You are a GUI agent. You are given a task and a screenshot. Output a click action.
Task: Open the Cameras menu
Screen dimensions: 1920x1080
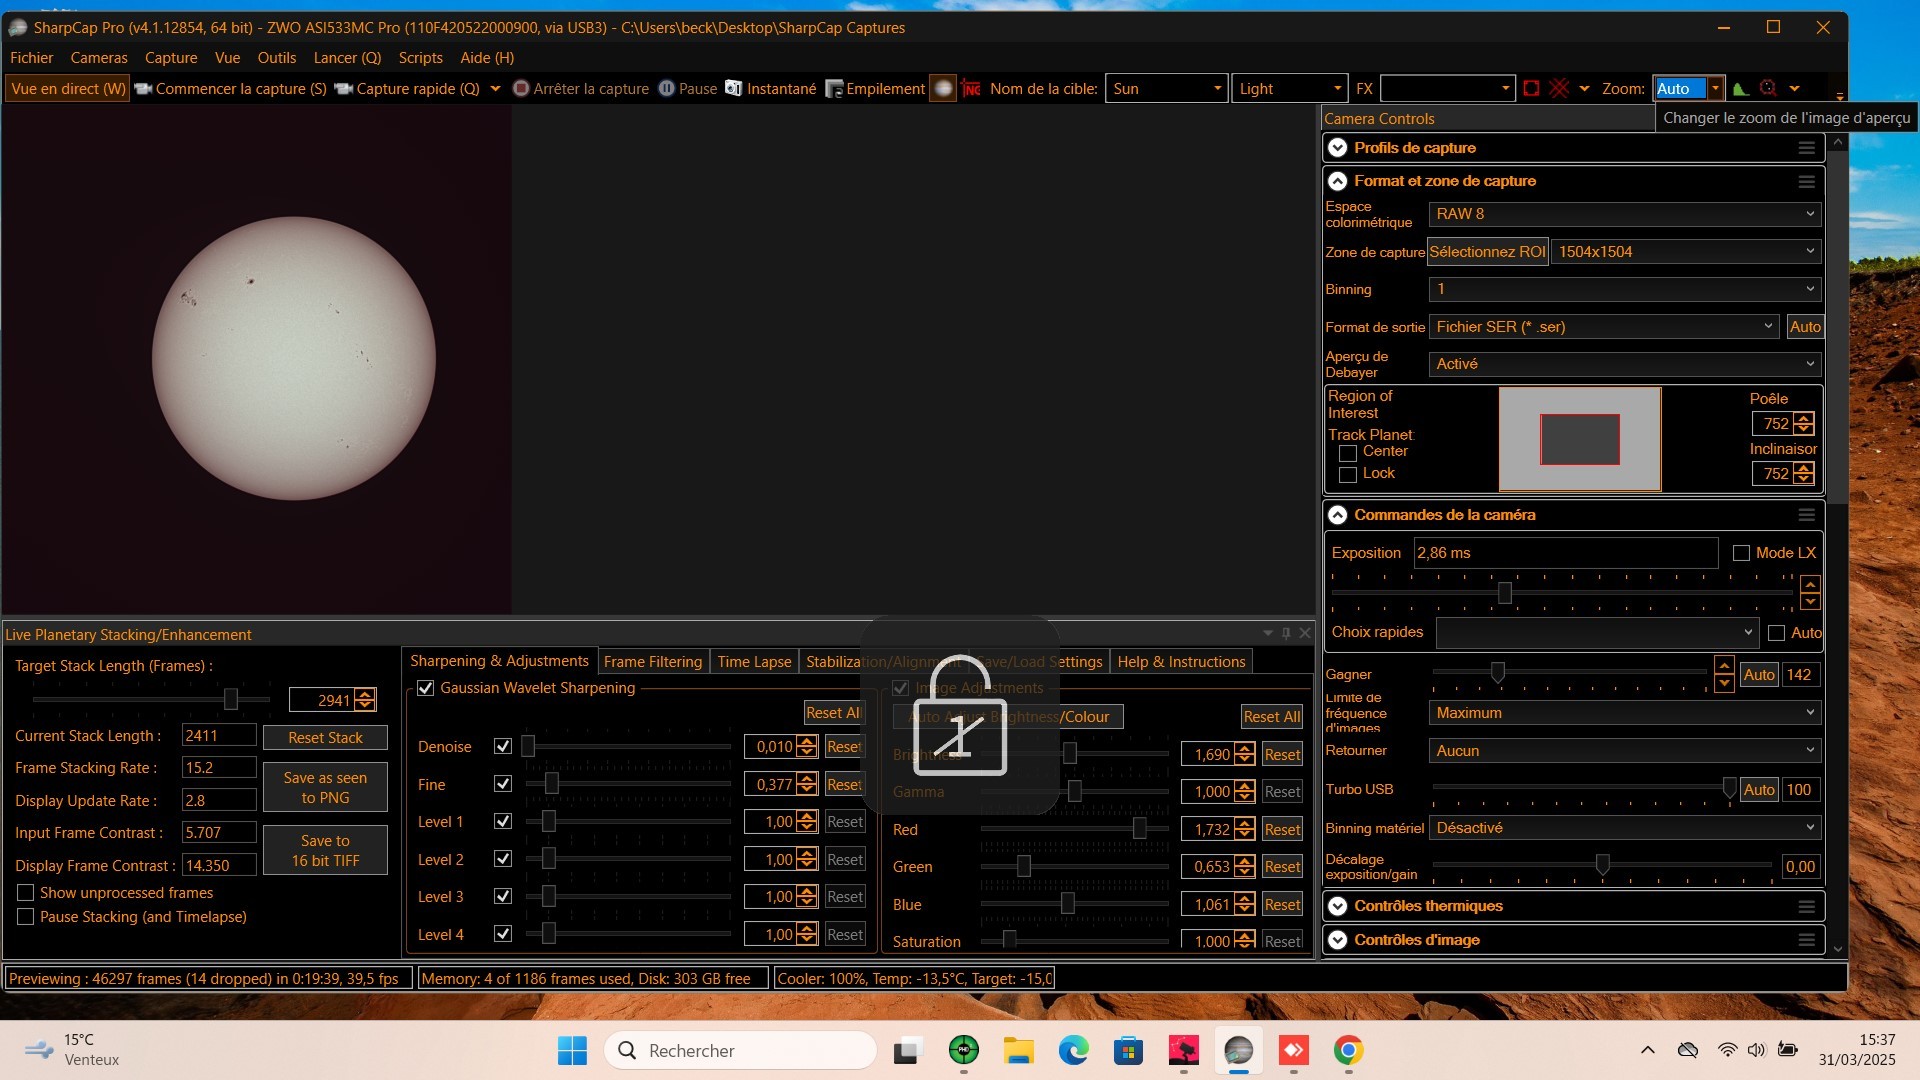click(99, 58)
